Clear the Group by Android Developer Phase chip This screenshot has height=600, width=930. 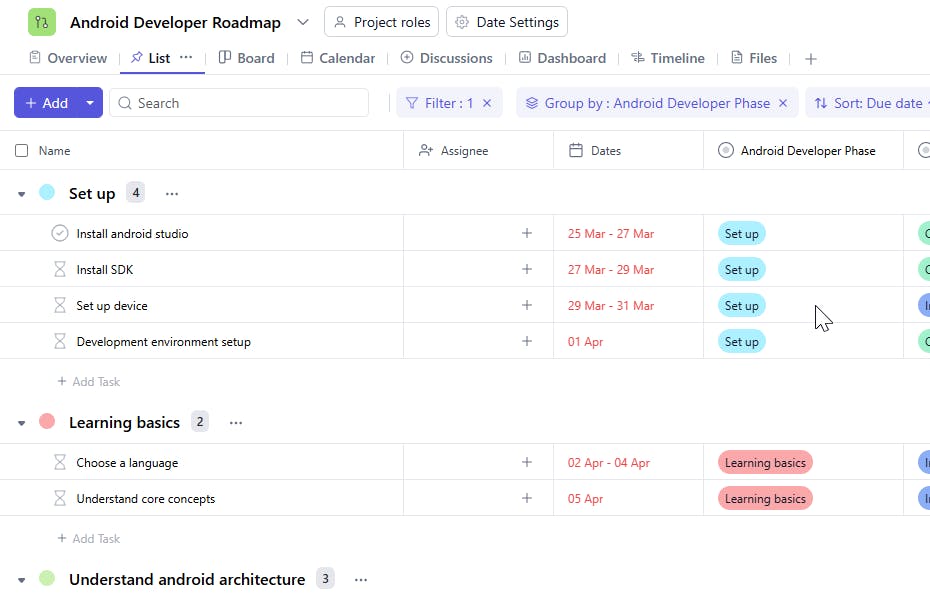pyautogui.click(x=783, y=103)
